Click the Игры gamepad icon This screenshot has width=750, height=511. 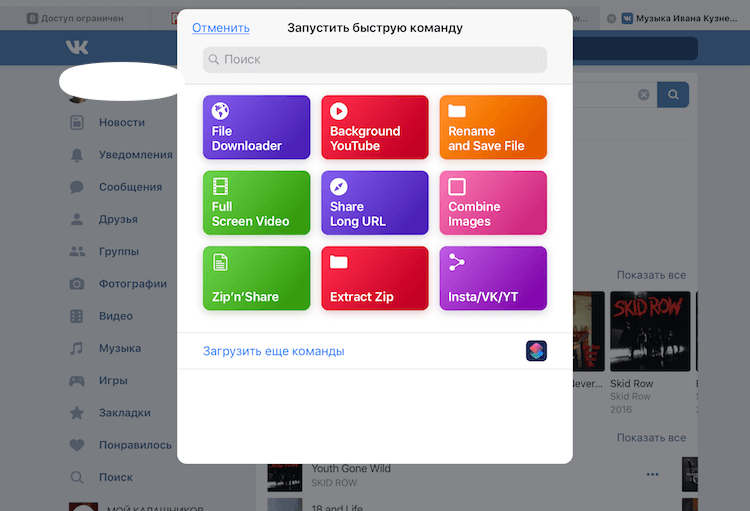coord(77,381)
